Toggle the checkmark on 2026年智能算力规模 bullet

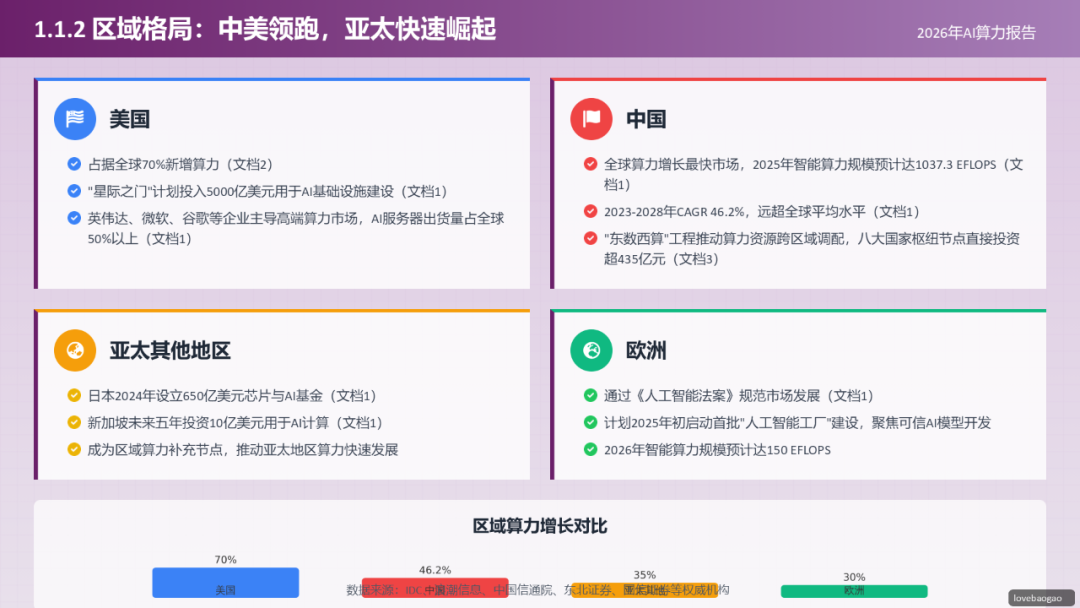pyautogui.click(x=589, y=450)
